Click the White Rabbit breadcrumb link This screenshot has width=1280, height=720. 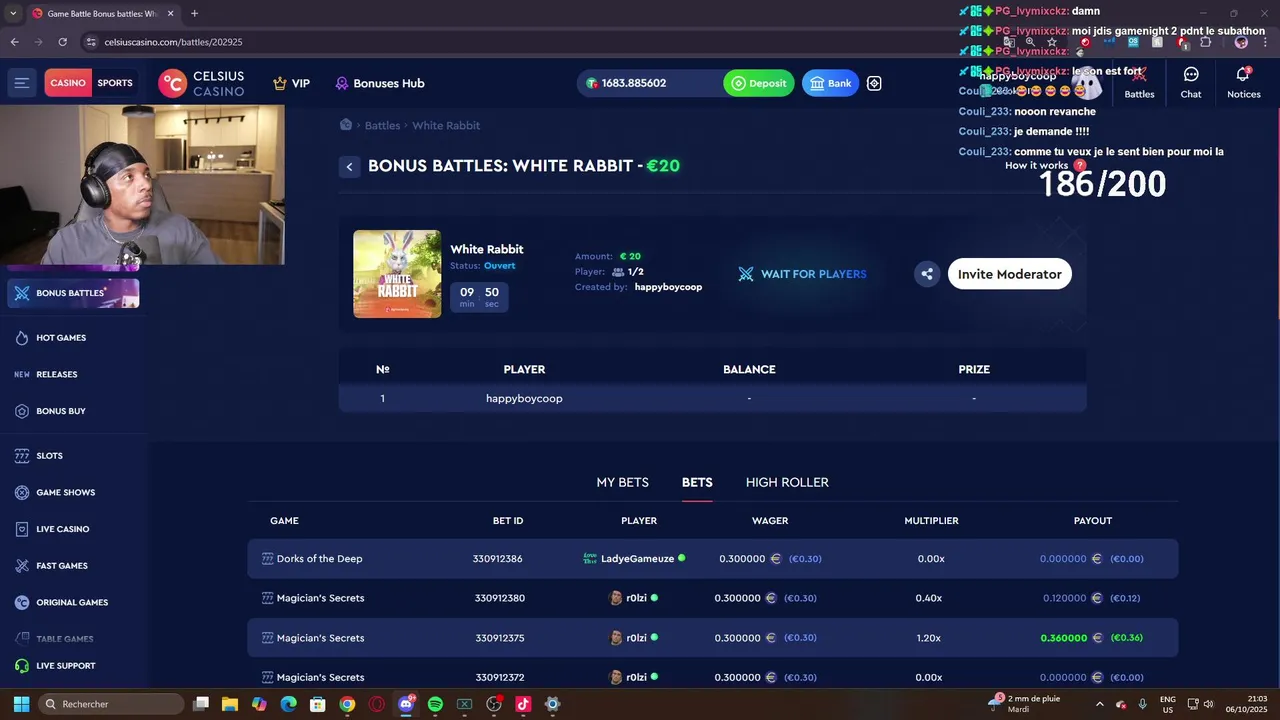[x=446, y=125]
